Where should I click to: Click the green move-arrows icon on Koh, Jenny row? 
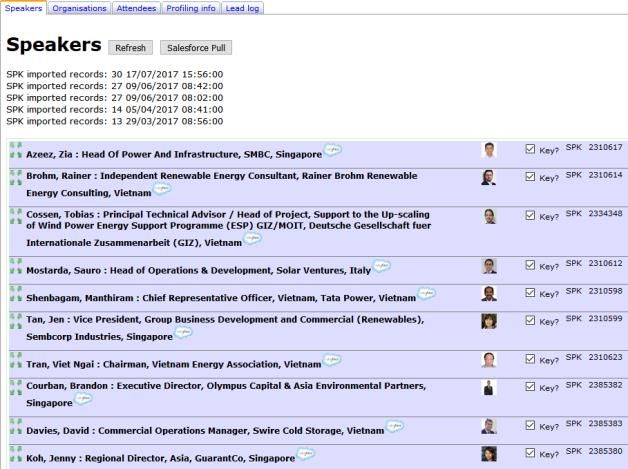[16, 454]
